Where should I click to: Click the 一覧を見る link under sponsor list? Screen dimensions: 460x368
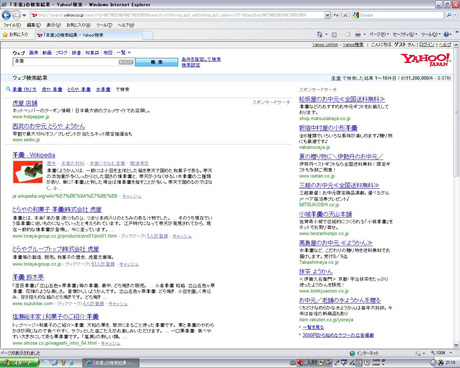tap(313, 327)
